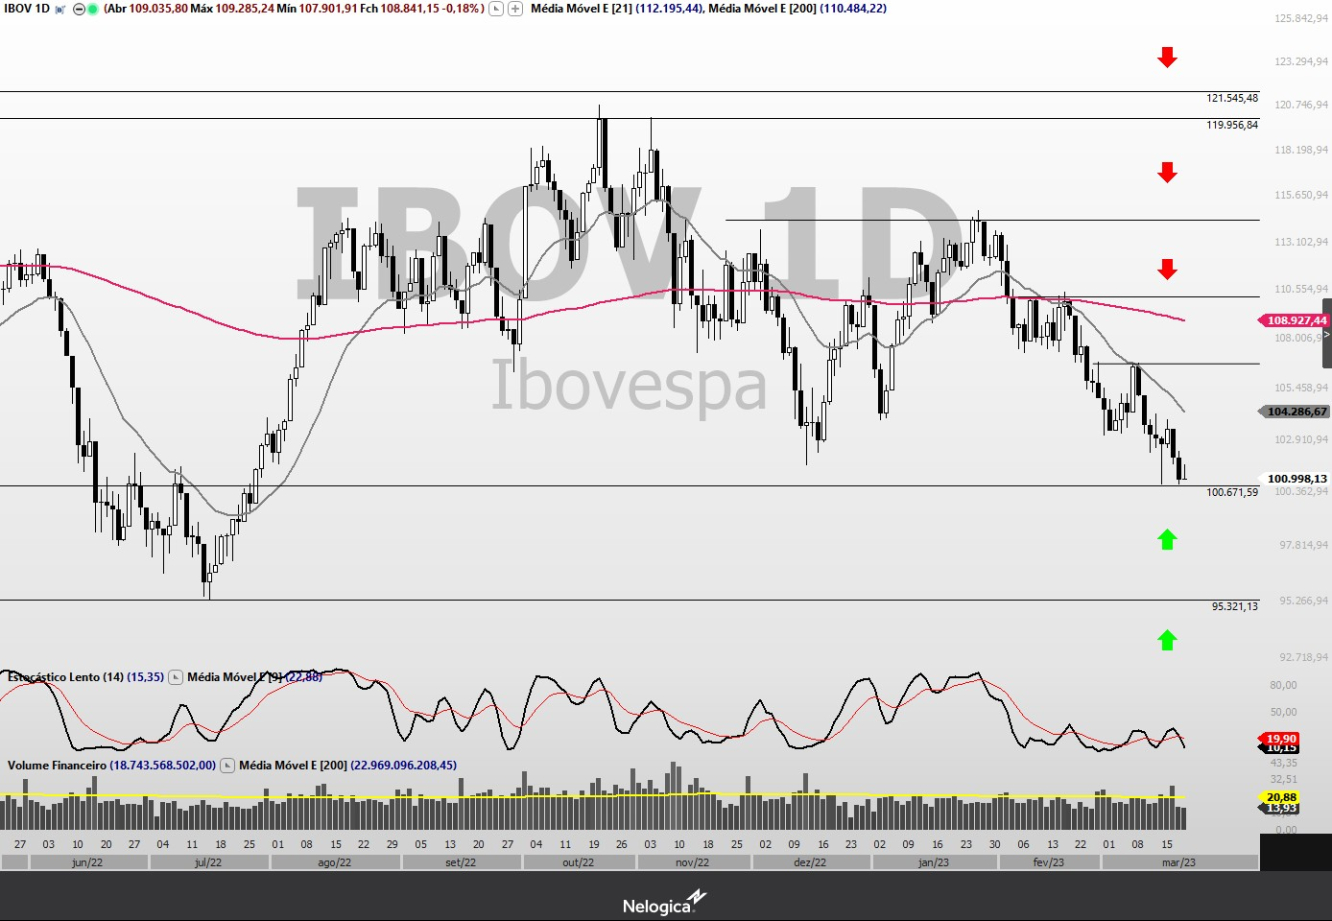Expand the side panel with the right-edge arrow
Viewport: 1332px width, 921px height.
1327,333
